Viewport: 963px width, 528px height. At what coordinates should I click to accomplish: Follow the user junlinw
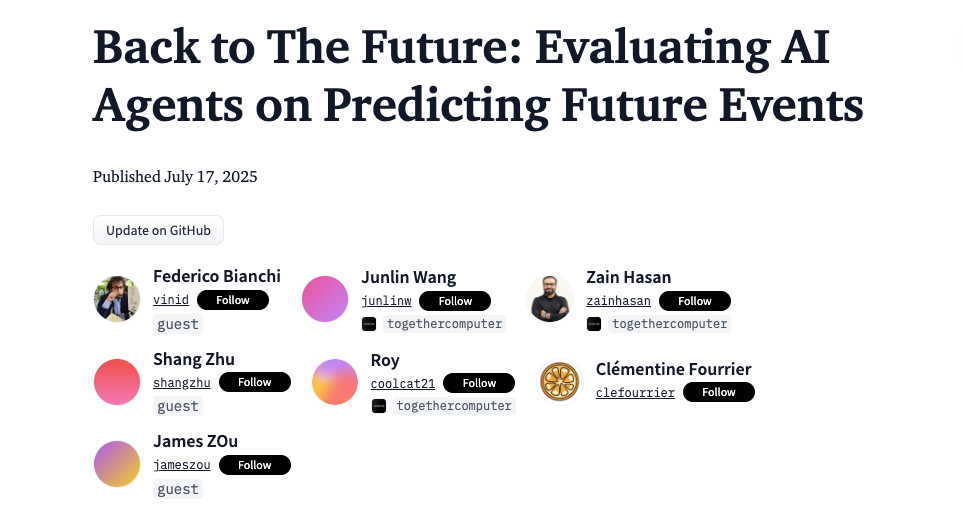coord(455,301)
